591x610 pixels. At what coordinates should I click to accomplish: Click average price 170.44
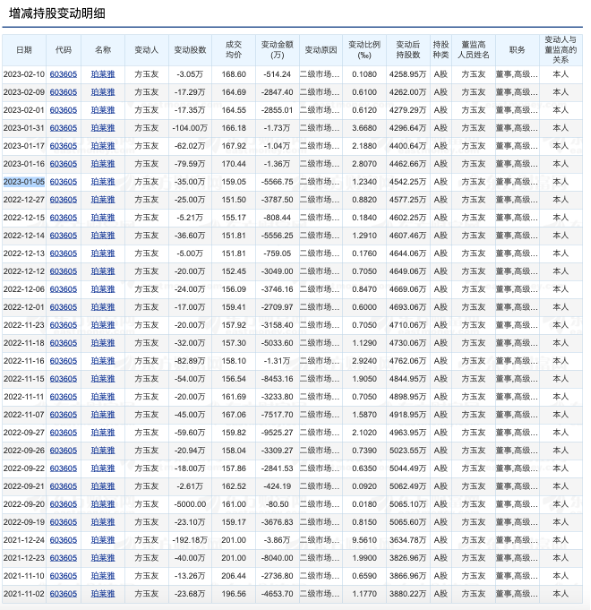(x=233, y=164)
